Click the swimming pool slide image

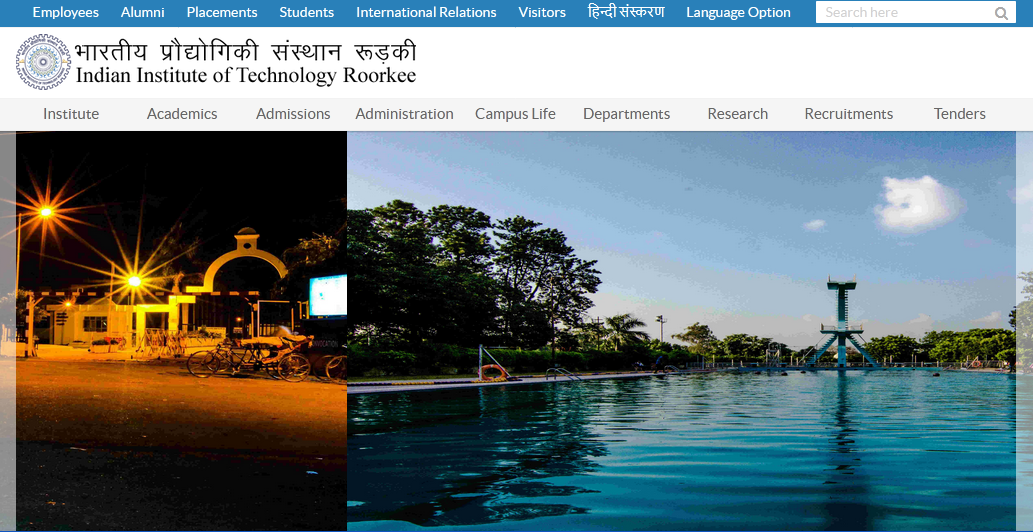tap(681, 331)
